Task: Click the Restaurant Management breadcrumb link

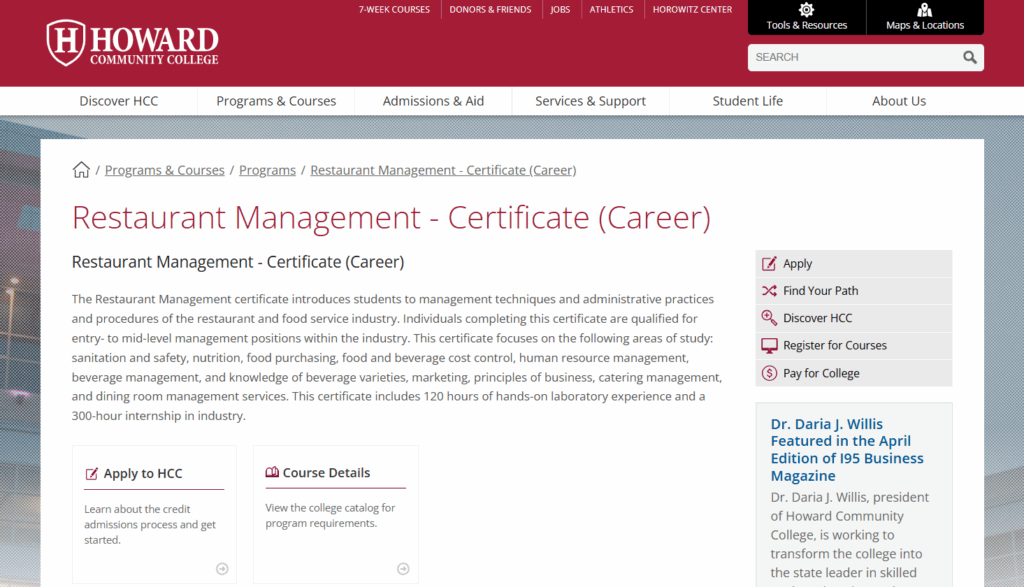Action: coord(443,170)
